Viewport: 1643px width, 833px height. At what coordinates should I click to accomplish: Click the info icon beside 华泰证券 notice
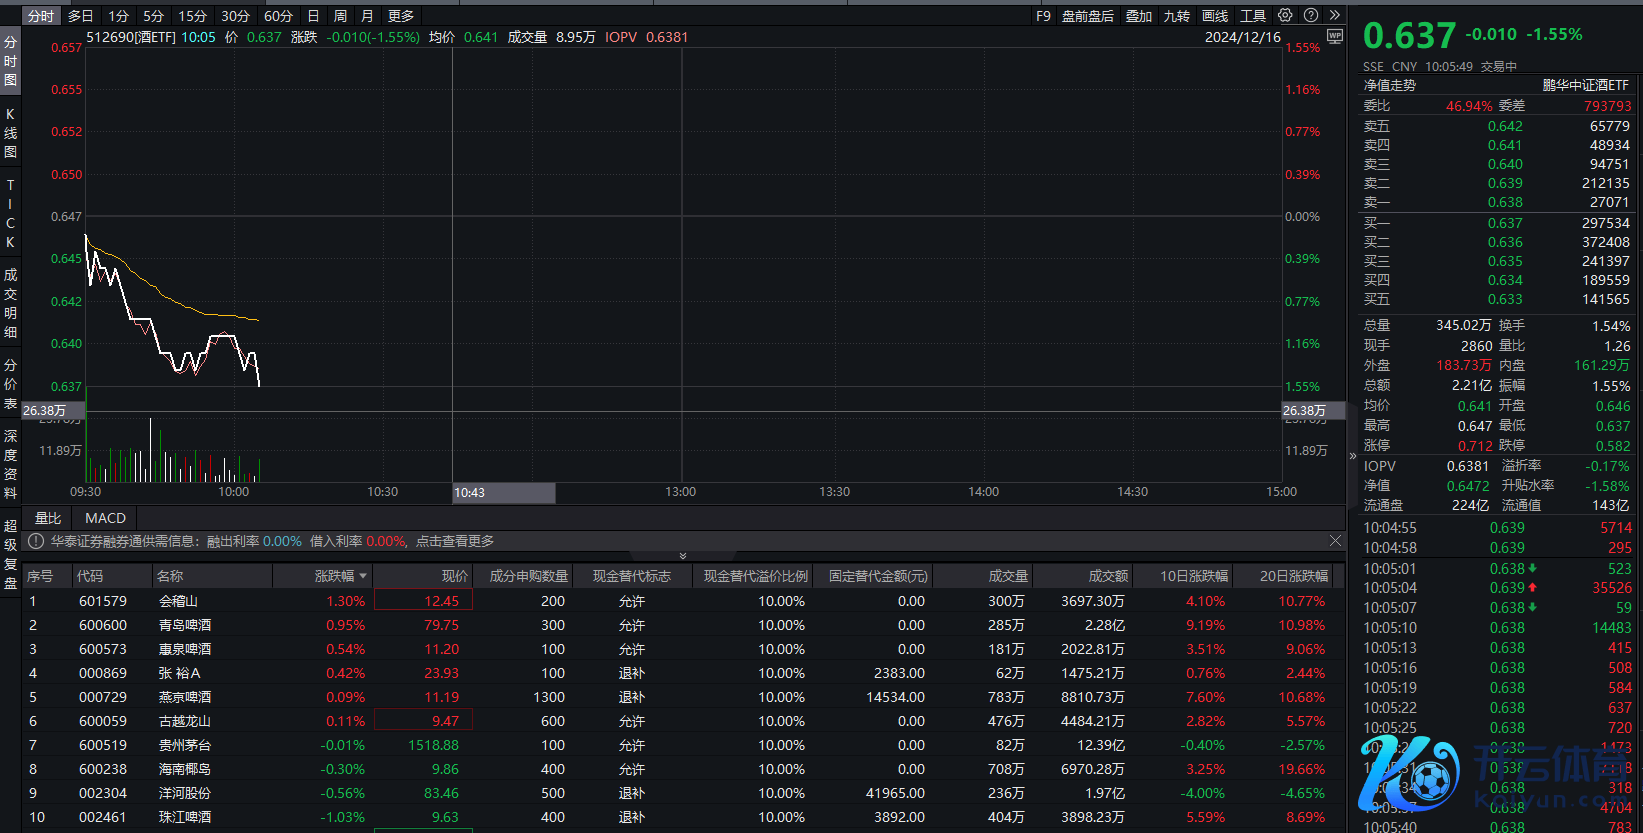pos(36,541)
